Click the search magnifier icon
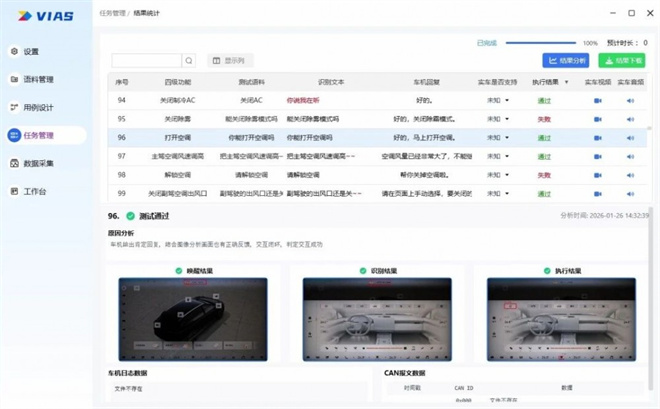 click(x=189, y=61)
